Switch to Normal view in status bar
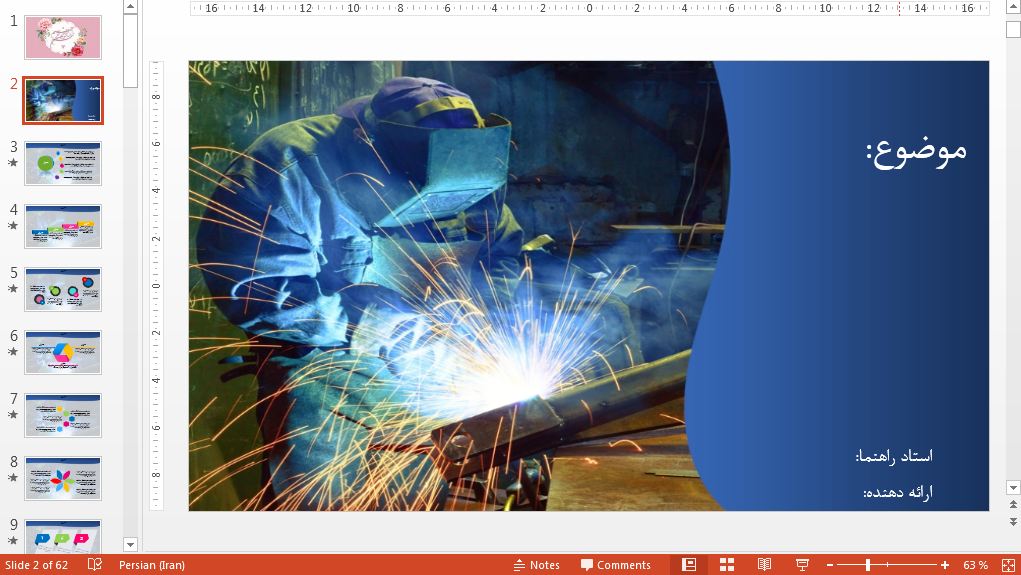1021x575 pixels. [x=689, y=565]
